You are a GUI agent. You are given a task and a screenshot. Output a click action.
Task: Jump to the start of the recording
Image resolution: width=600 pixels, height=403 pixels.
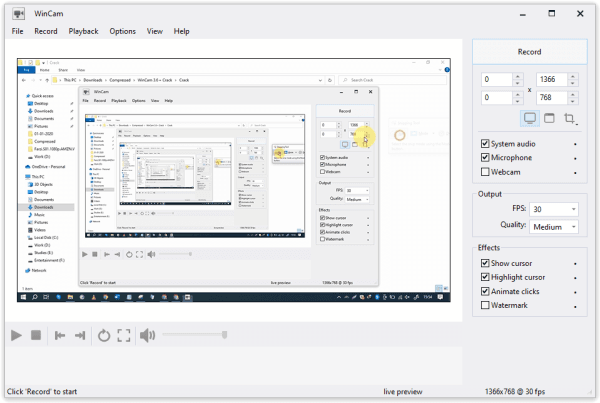pyautogui.click(x=60, y=336)
